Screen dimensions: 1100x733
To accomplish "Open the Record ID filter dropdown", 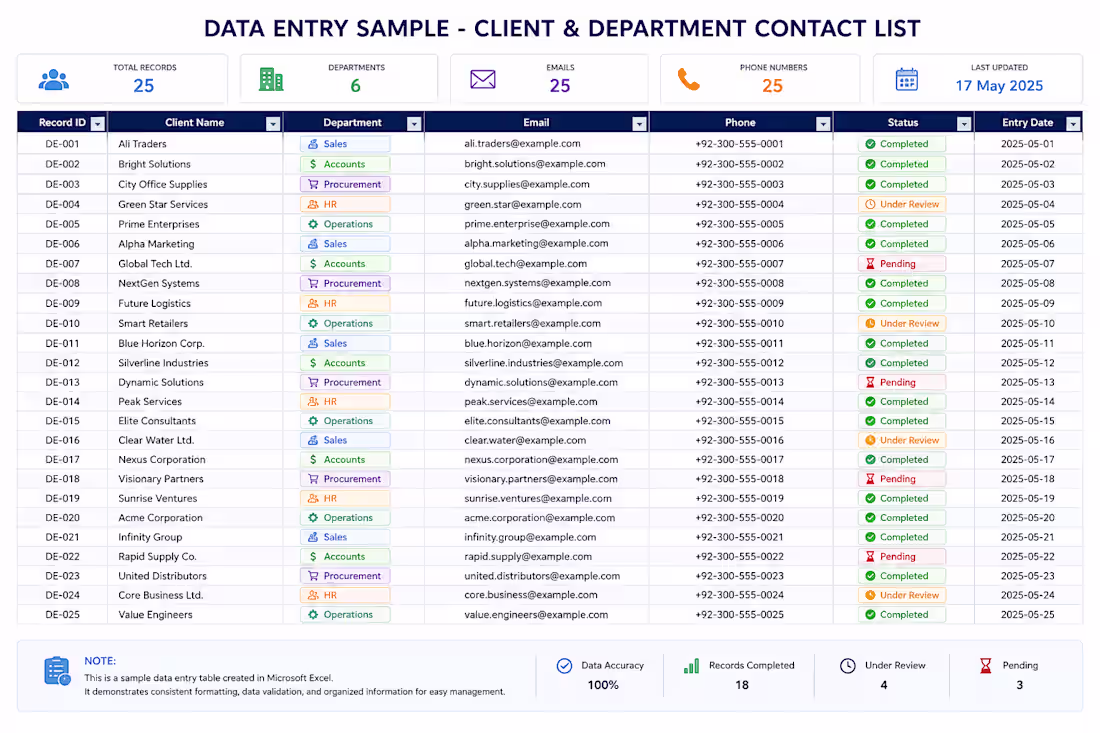I will 98,124.
